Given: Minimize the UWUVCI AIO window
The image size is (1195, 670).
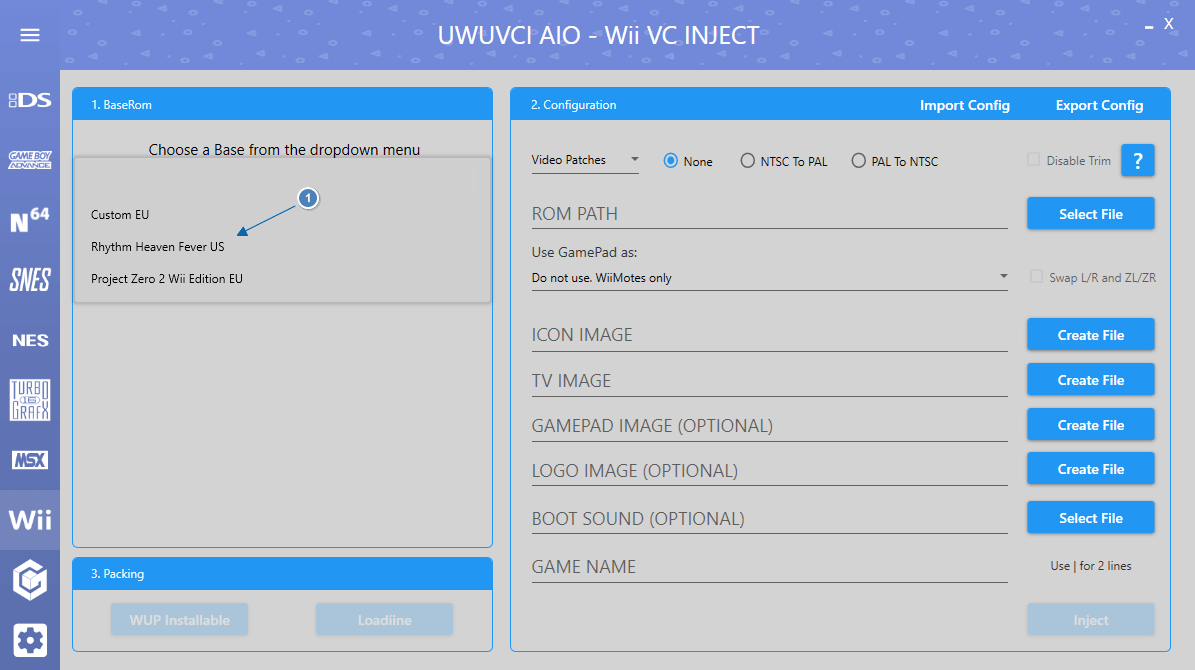Looking at the screenshot, I should click(x=1149, y=27).
